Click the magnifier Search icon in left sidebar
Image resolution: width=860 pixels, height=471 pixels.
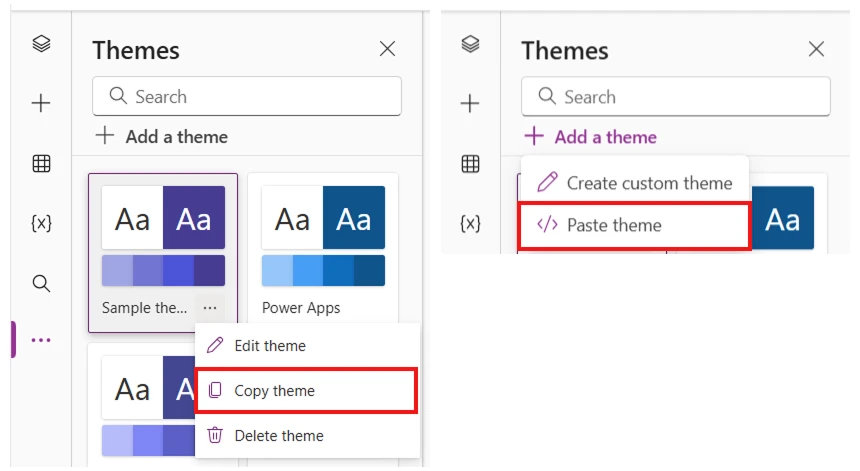(x=41, y=284)
